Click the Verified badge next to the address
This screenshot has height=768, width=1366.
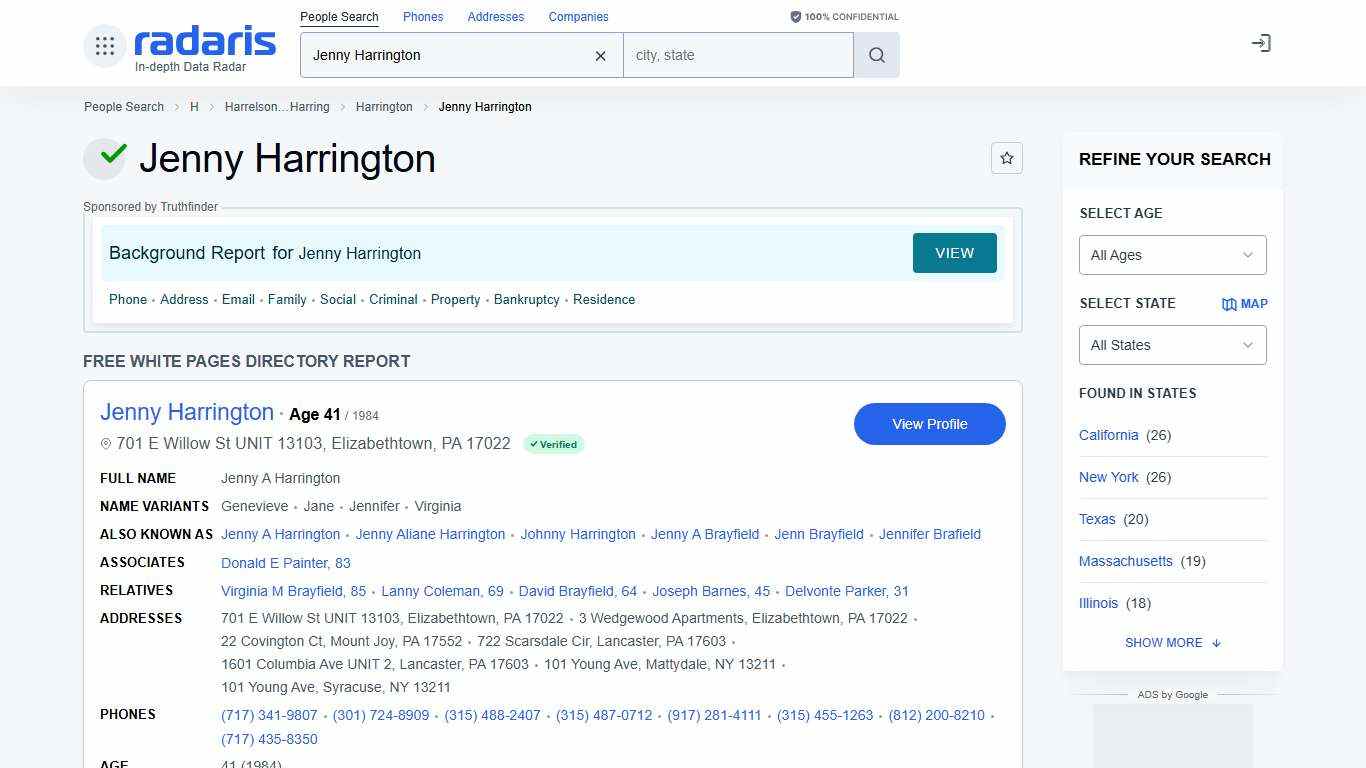[x=553, y=444]
